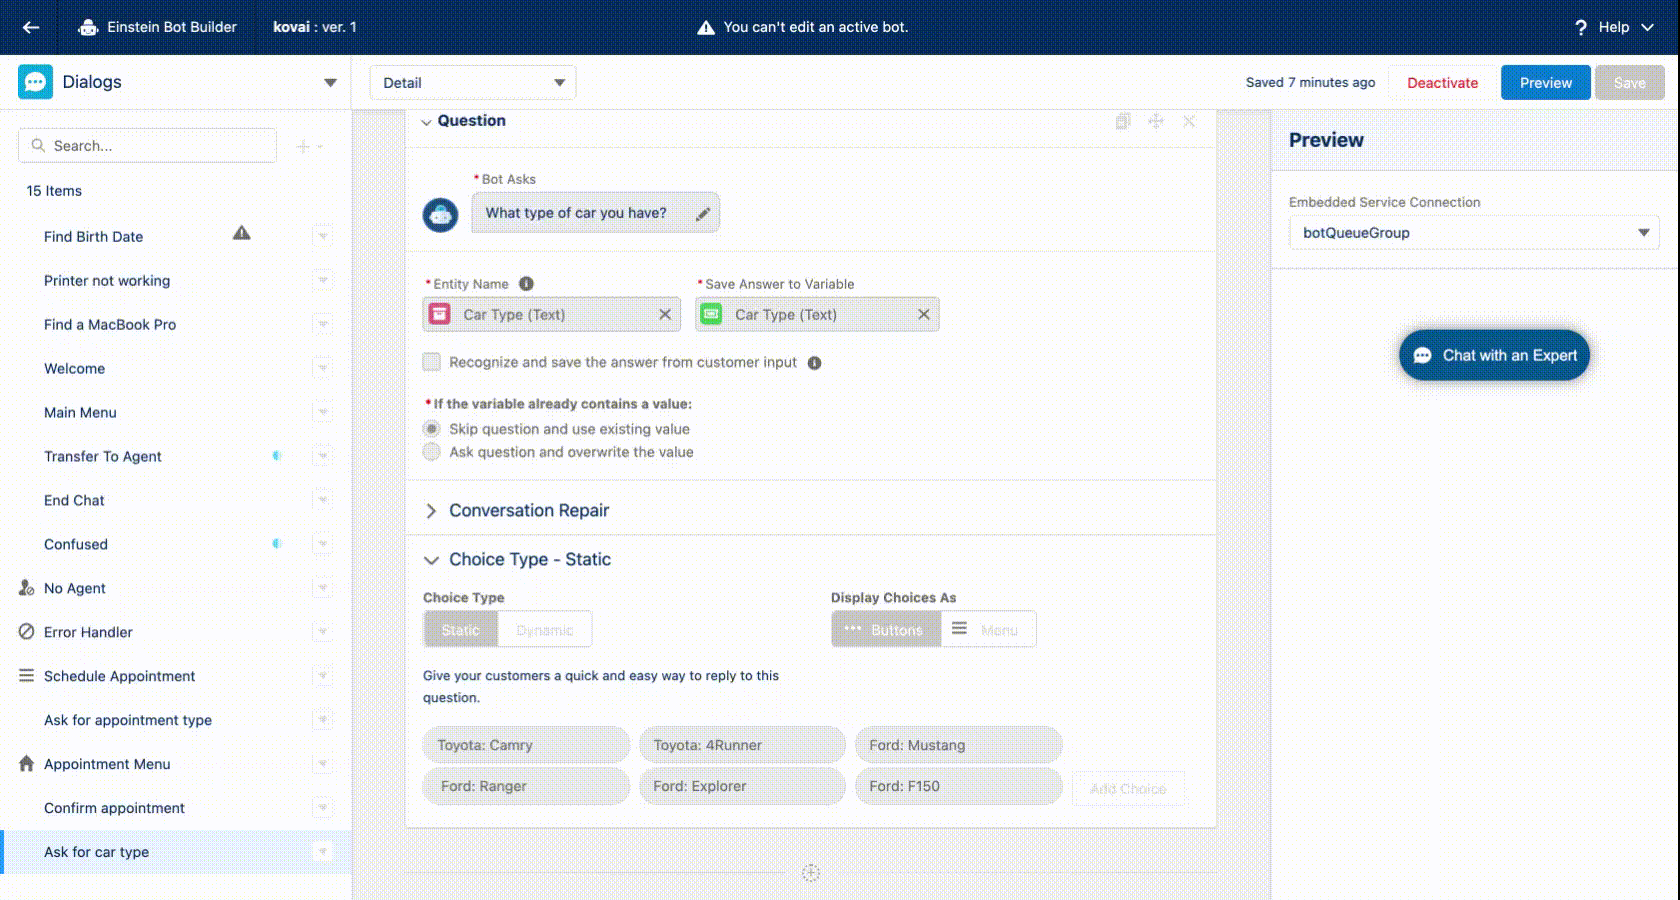Click the back arrow in the top navigation

tap(31, 27)
